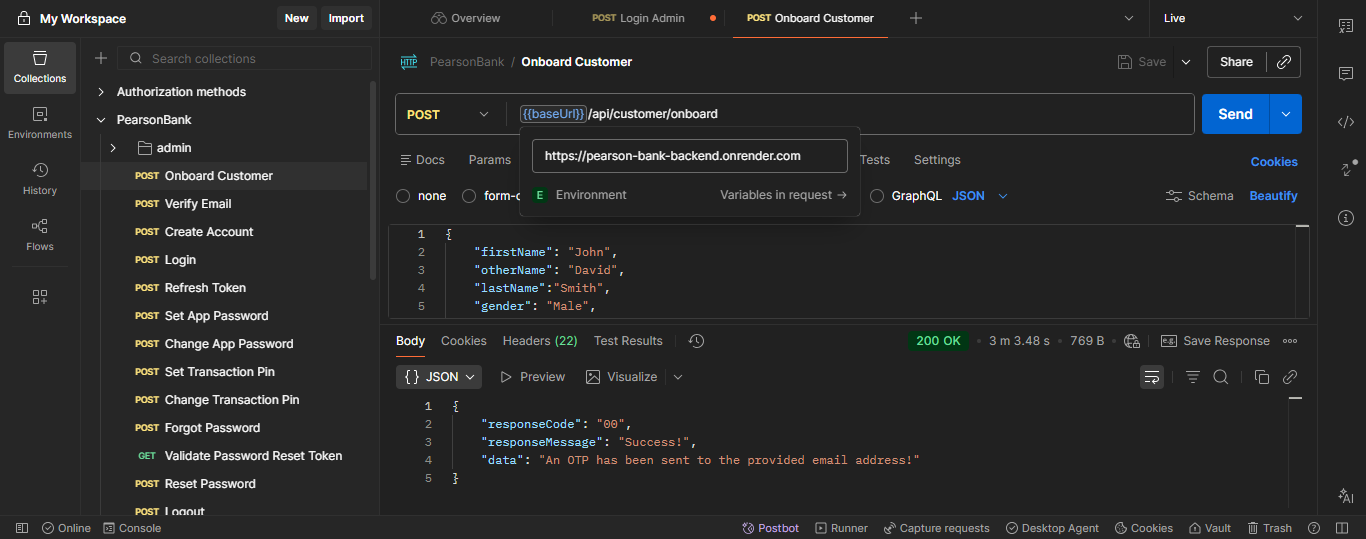Open the info icon in the right sidebar
This screenshot has height=539, width=1366.
pos(1345,217)
